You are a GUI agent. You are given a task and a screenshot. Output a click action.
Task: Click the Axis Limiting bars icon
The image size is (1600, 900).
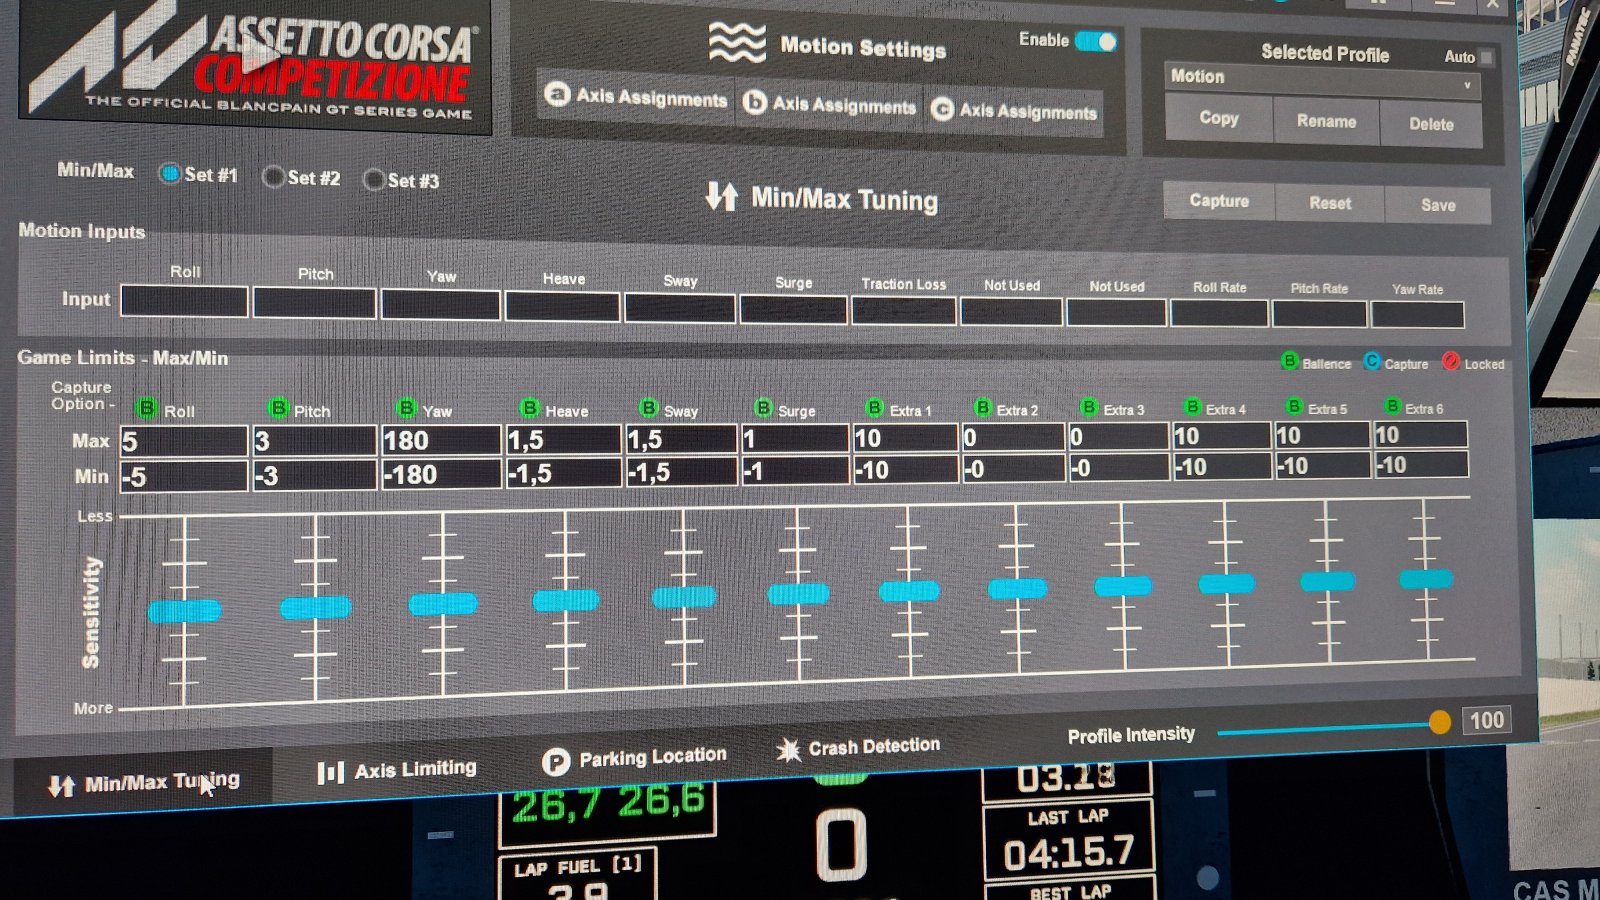click(x=331, y=772)
